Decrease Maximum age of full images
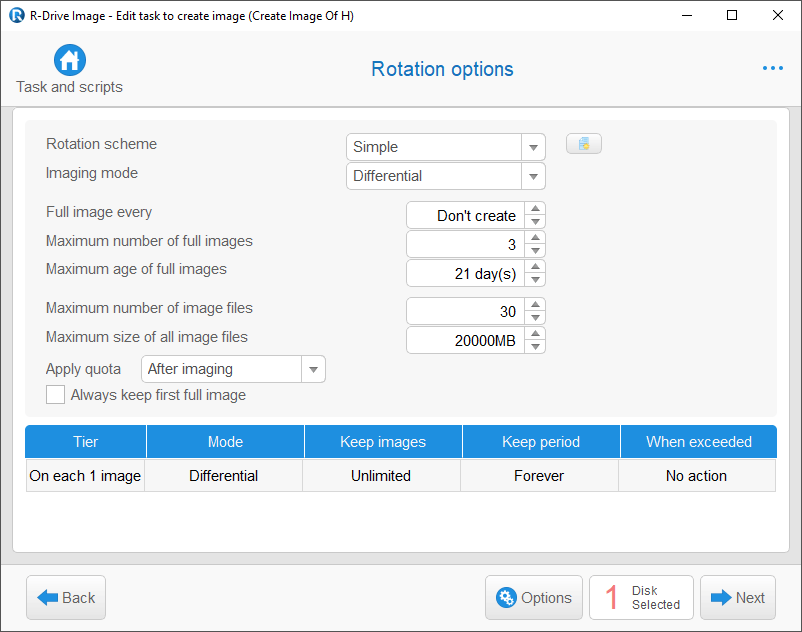Image resolution: width=802 pixels, height=632 pixels. [535, 280]
